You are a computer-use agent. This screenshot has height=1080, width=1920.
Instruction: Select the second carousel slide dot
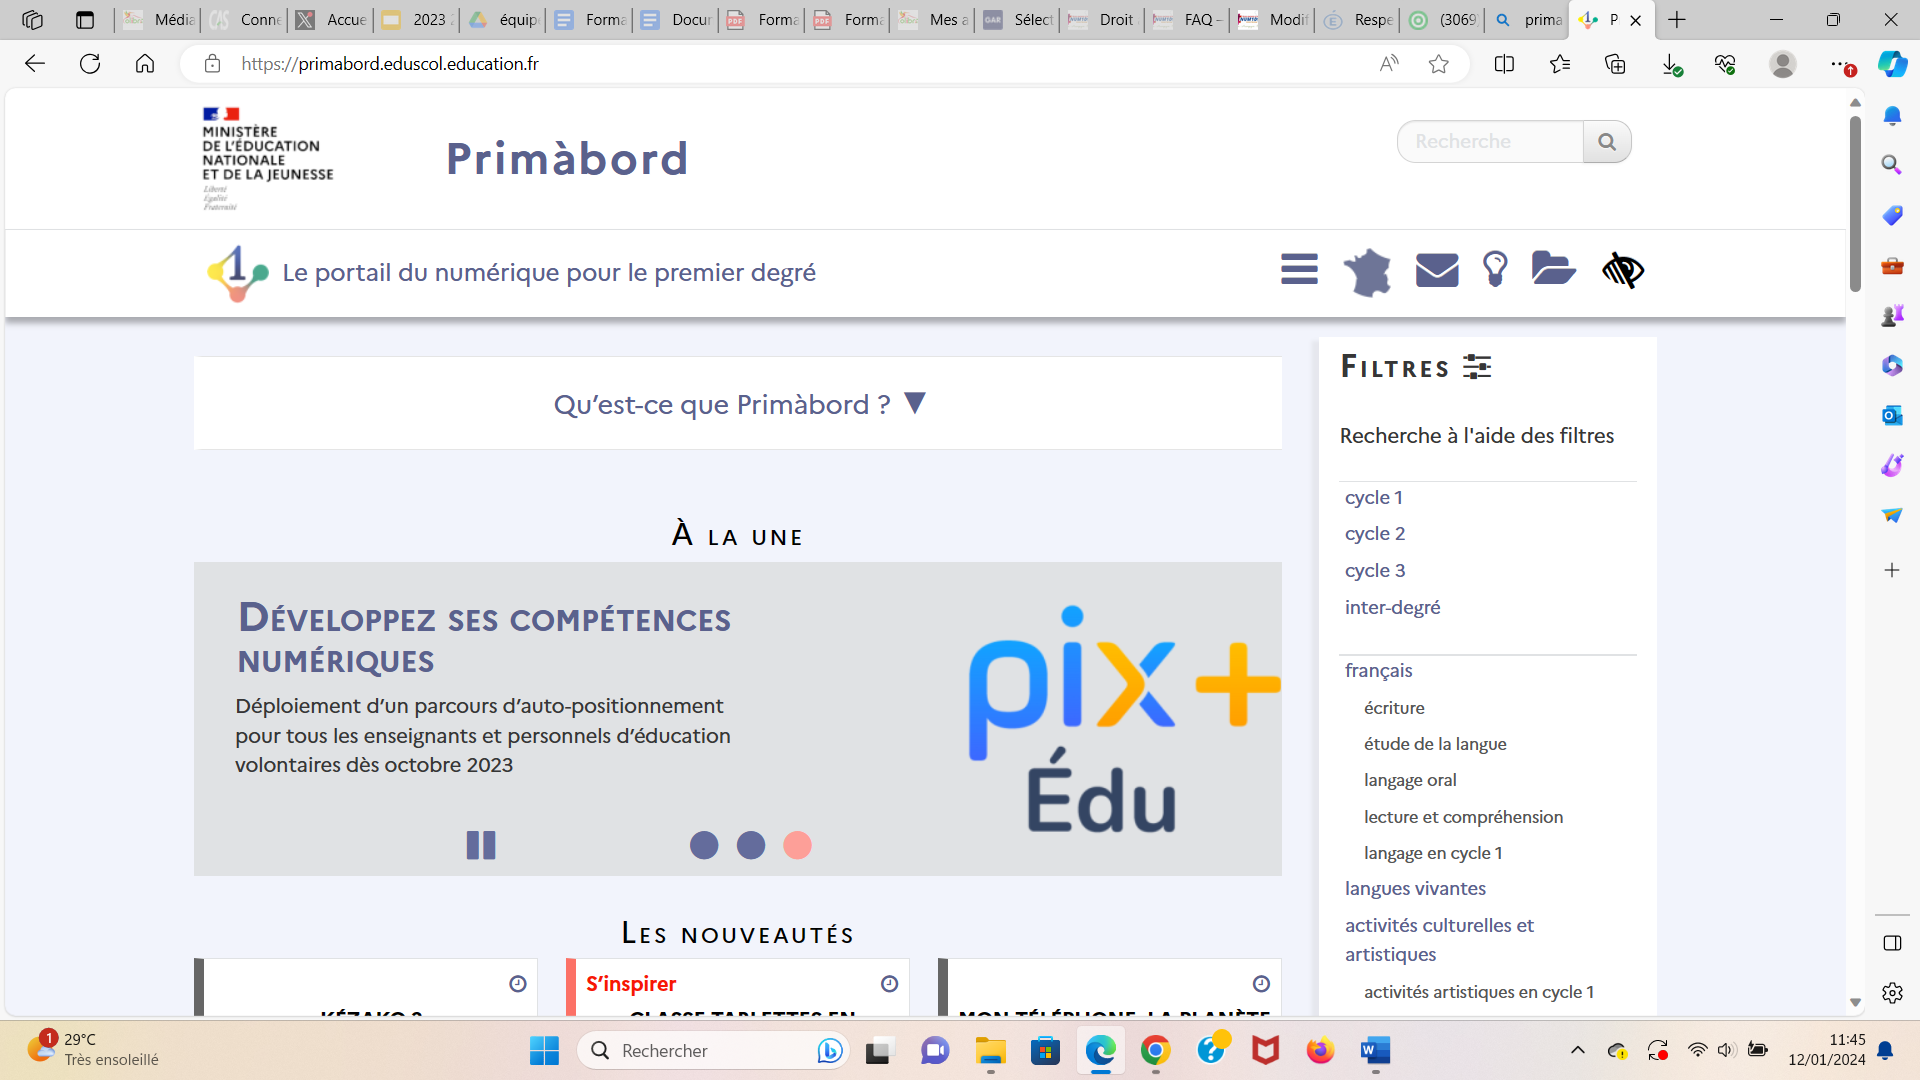[x=751, y=845]
